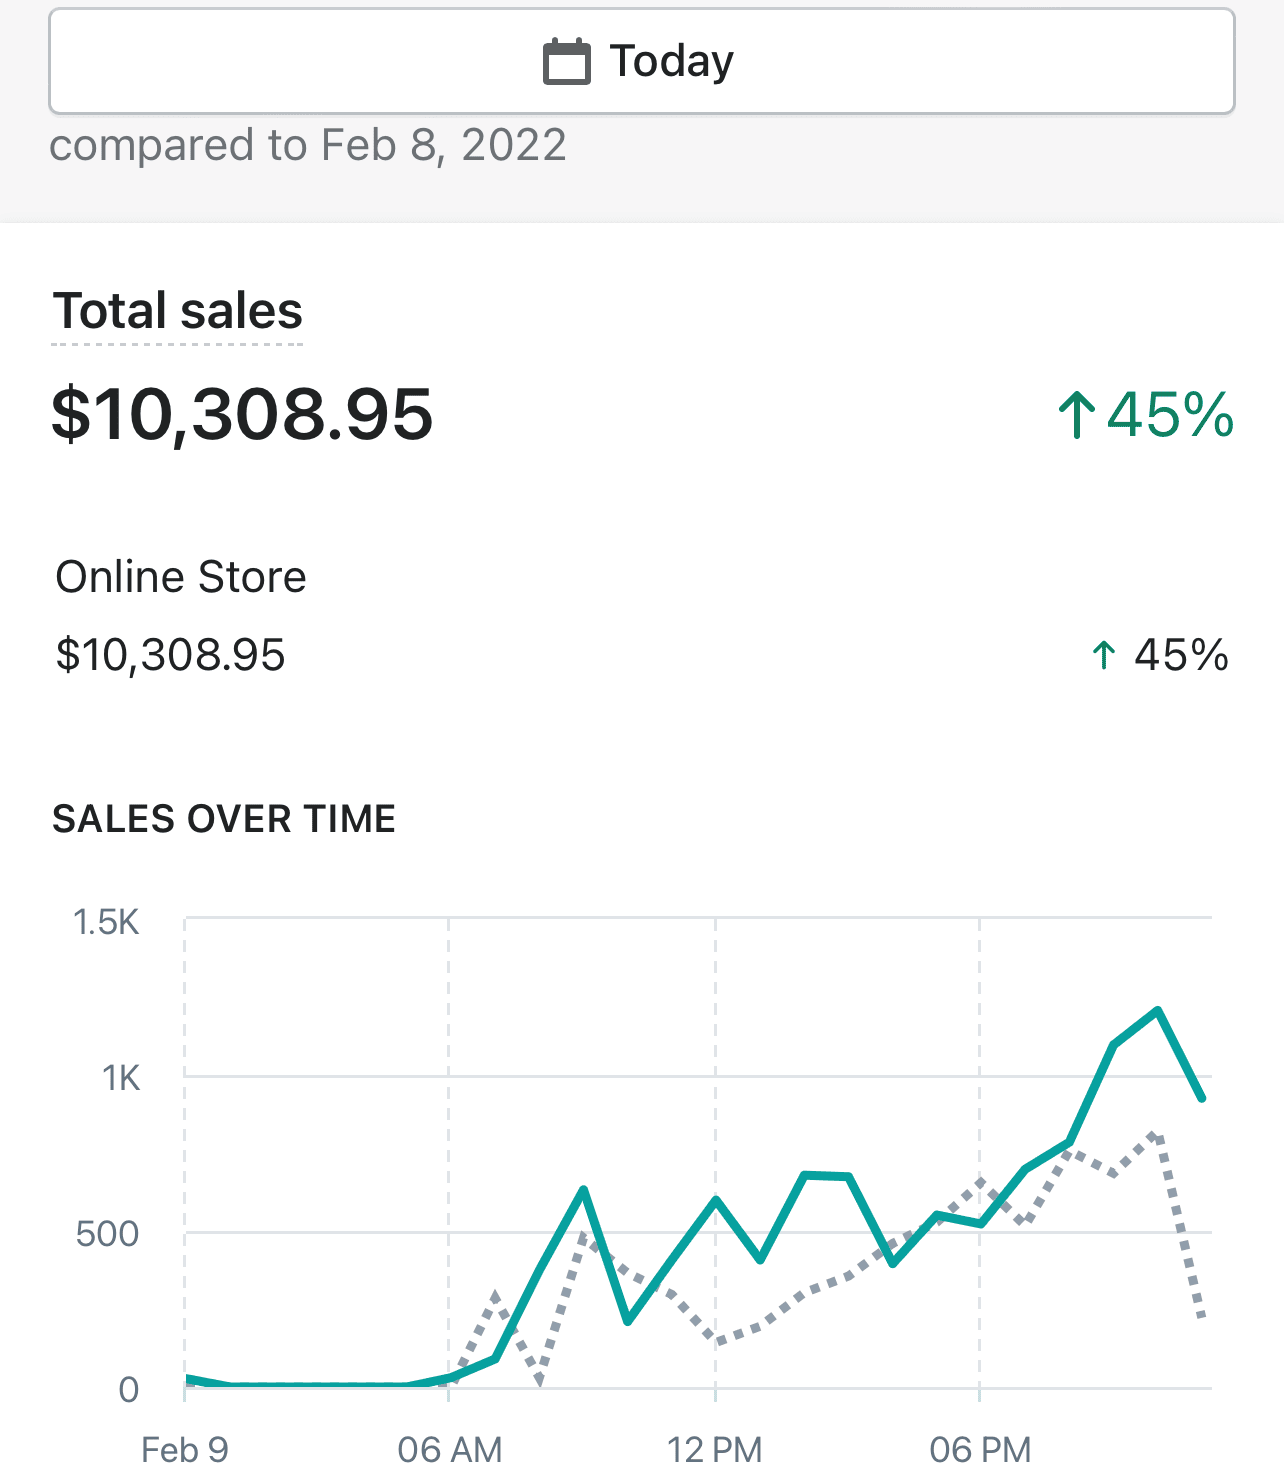Click the 500 label on the vertical axis

tap(107, 1234)
